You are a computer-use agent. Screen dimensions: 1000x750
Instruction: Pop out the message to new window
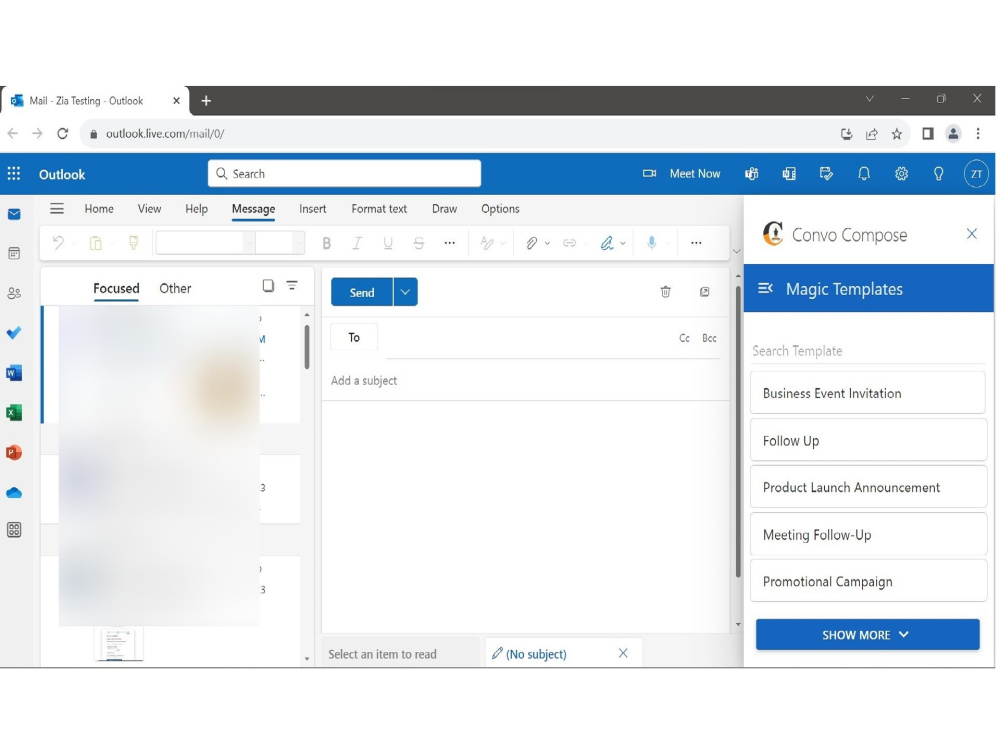coord(704,292)
